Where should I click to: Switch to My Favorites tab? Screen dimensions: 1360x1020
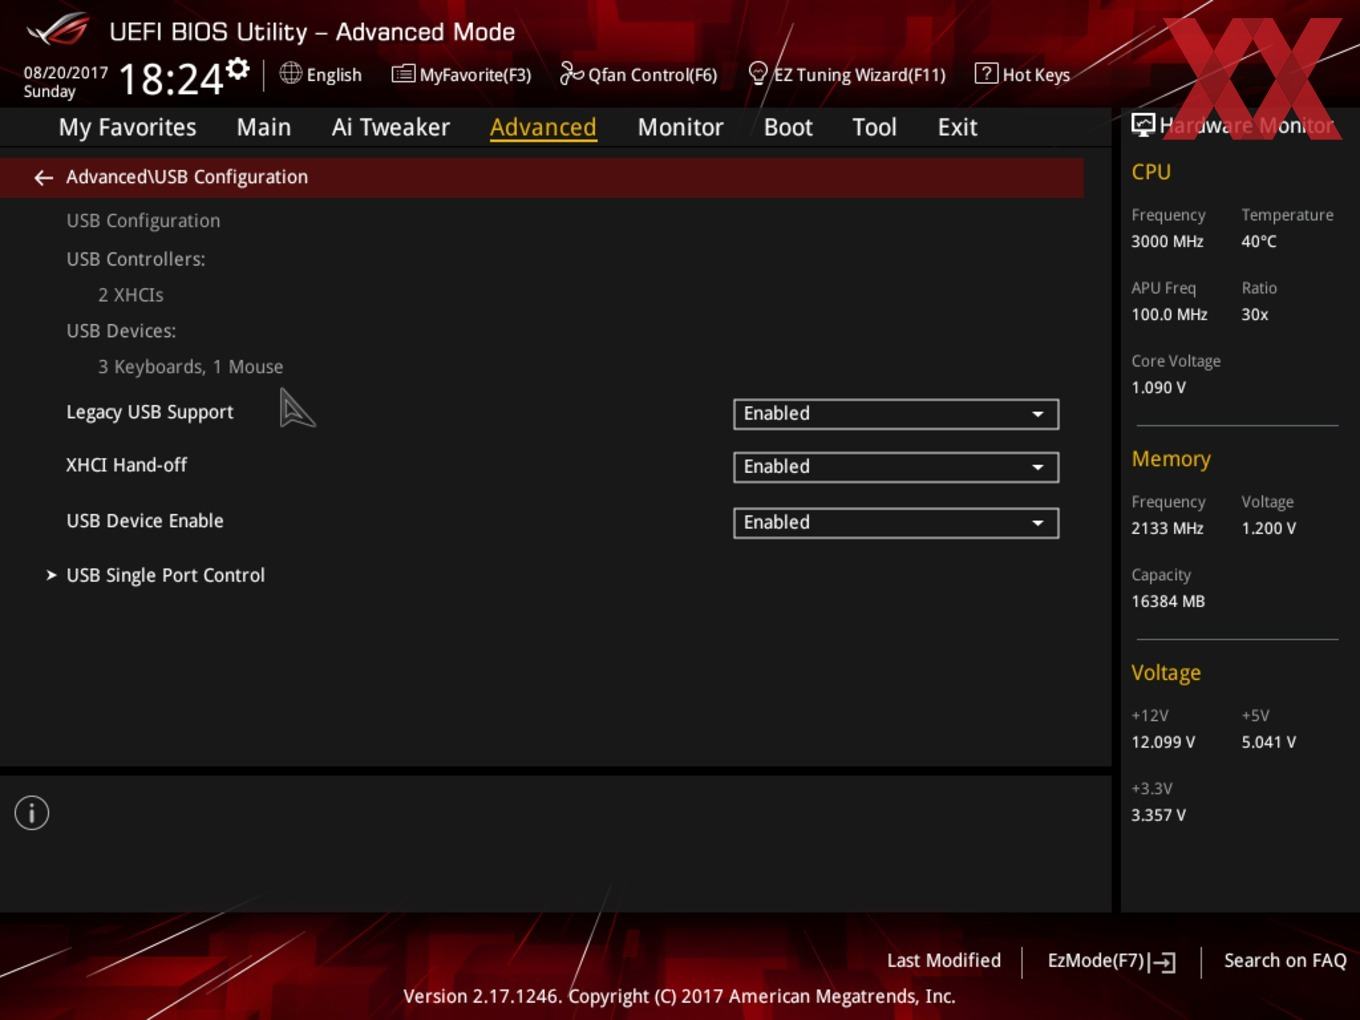(x=128, y=127)
